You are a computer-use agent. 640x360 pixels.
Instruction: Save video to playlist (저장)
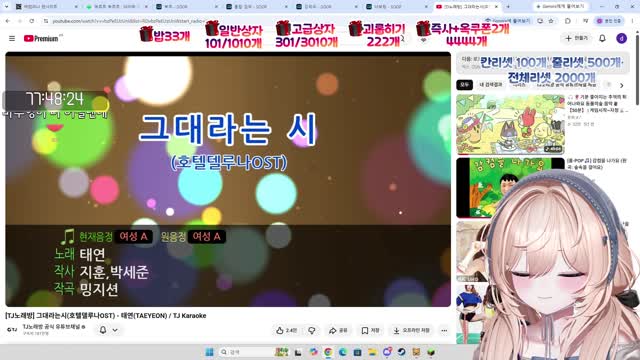370,330
